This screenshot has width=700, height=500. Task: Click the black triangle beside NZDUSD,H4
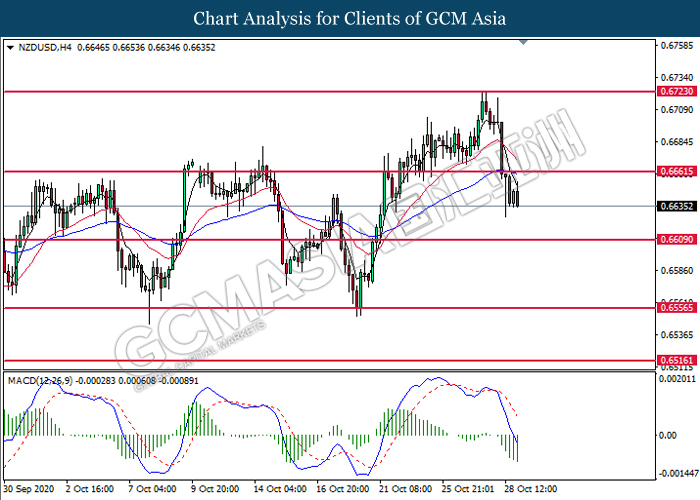[11, 47]
